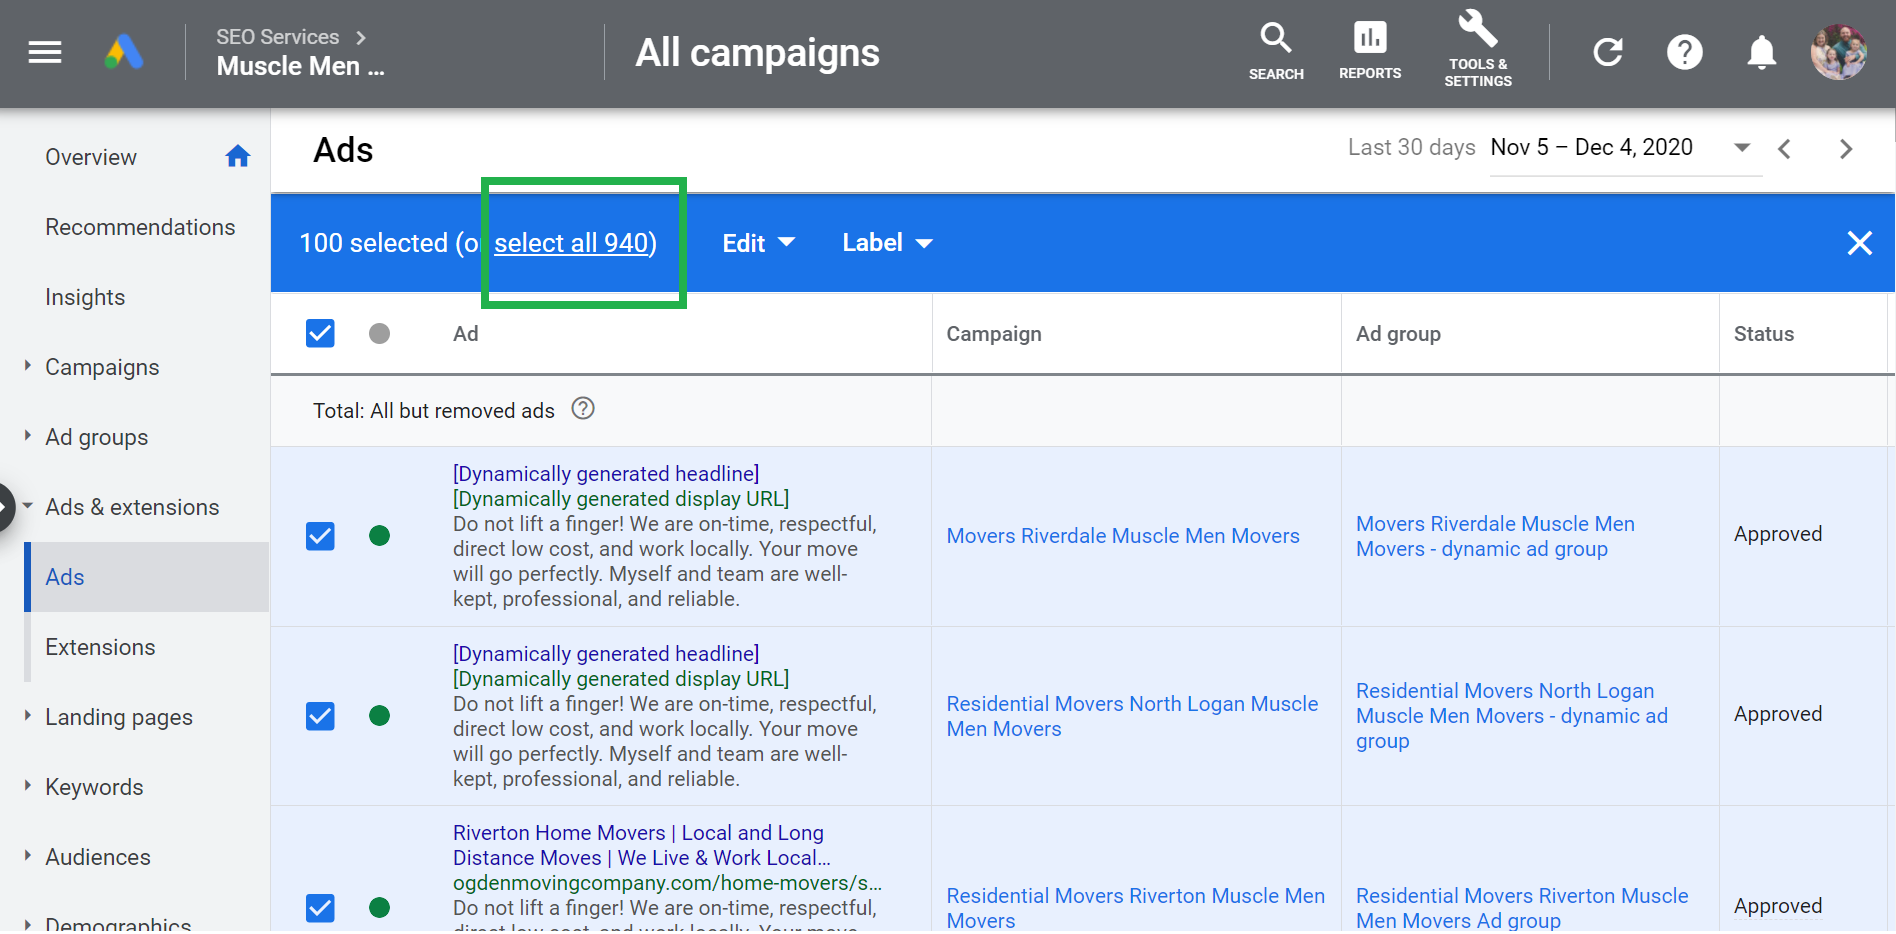Open the account profile avatar
The height and width of the screenshot is (934, 1896).
tap(1839, 52)
